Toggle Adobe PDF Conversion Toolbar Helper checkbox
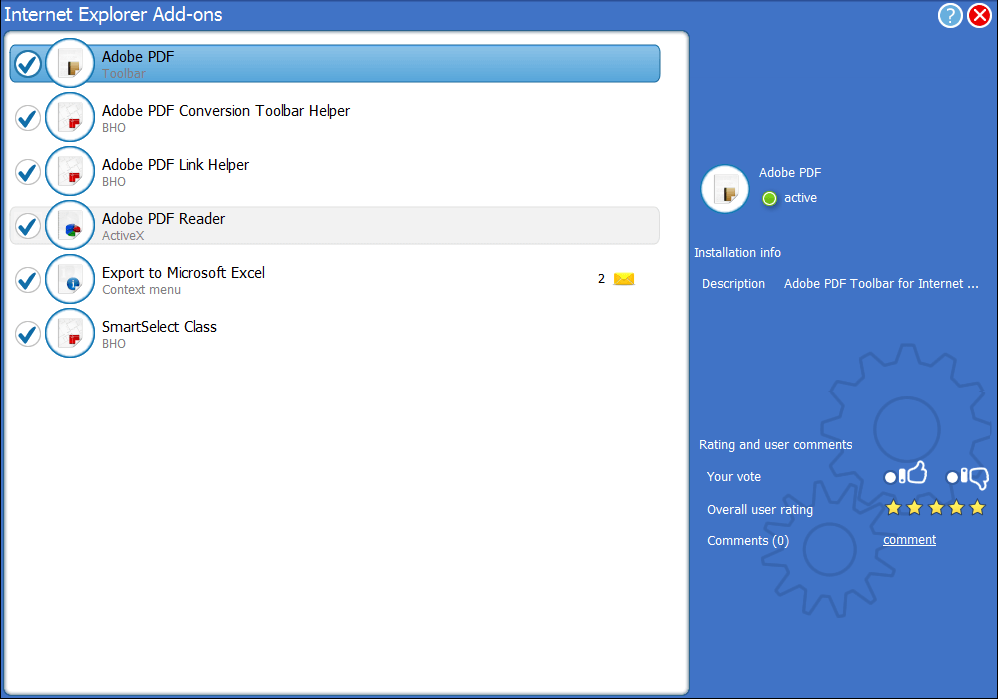The image size is (998, 699). (28, 118)
